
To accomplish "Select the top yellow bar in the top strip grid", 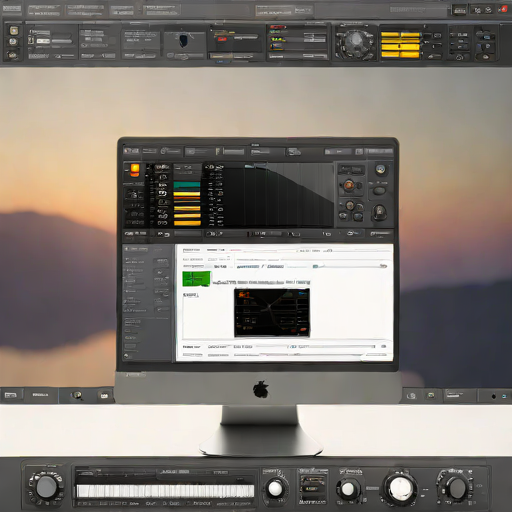I will [400, 34].
